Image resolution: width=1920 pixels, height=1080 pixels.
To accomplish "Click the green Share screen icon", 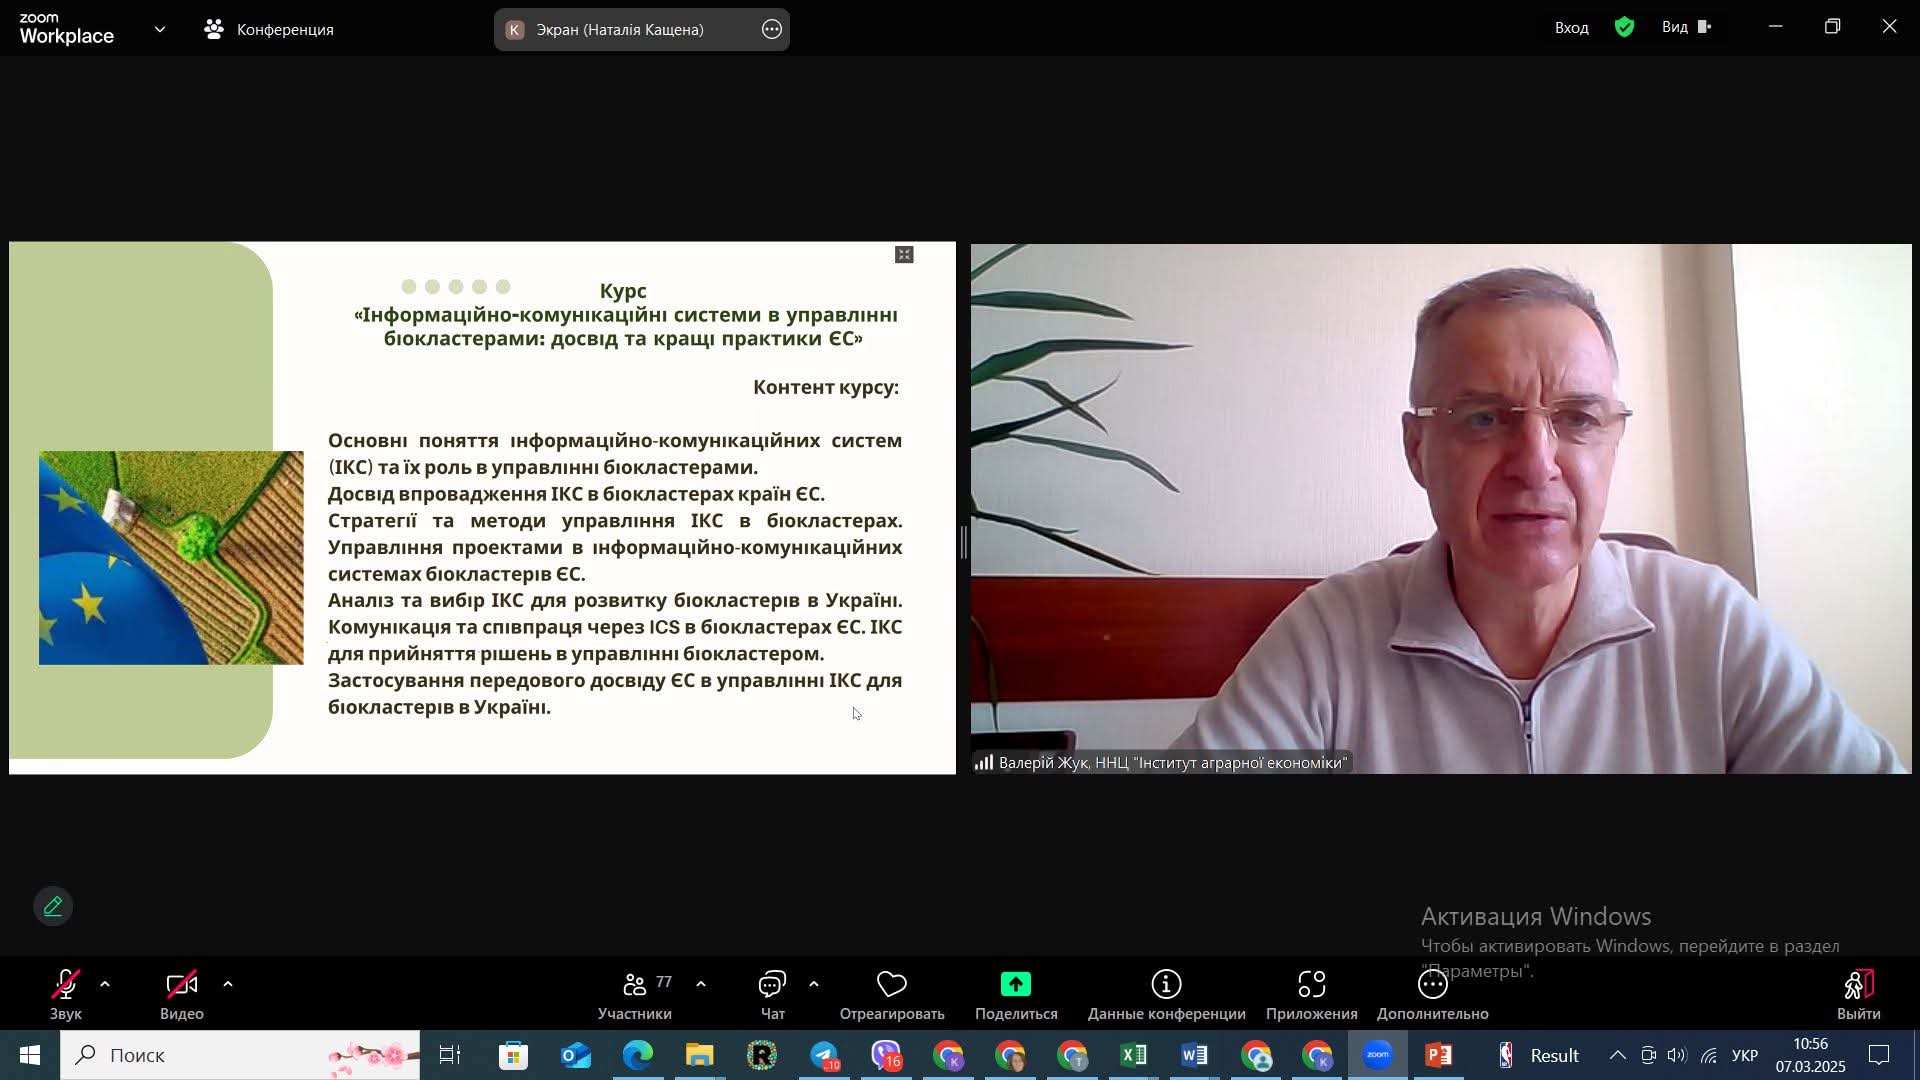I will (1015, 986).
